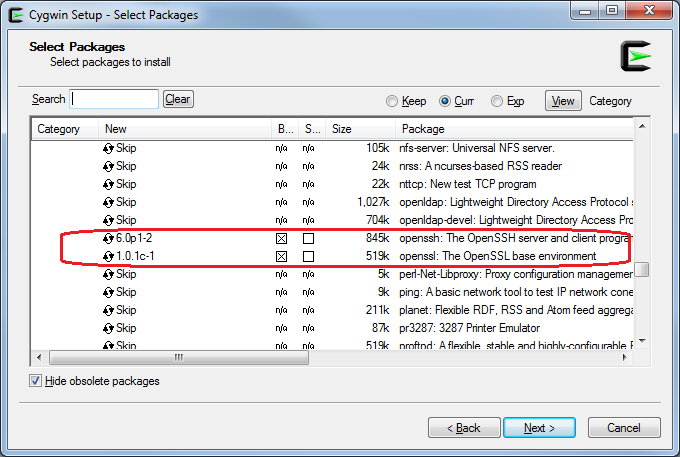Select the 'openssl: The OpenSSL base environment' text
The width and height of the screenshot is (680, 457).
point(497,256)
